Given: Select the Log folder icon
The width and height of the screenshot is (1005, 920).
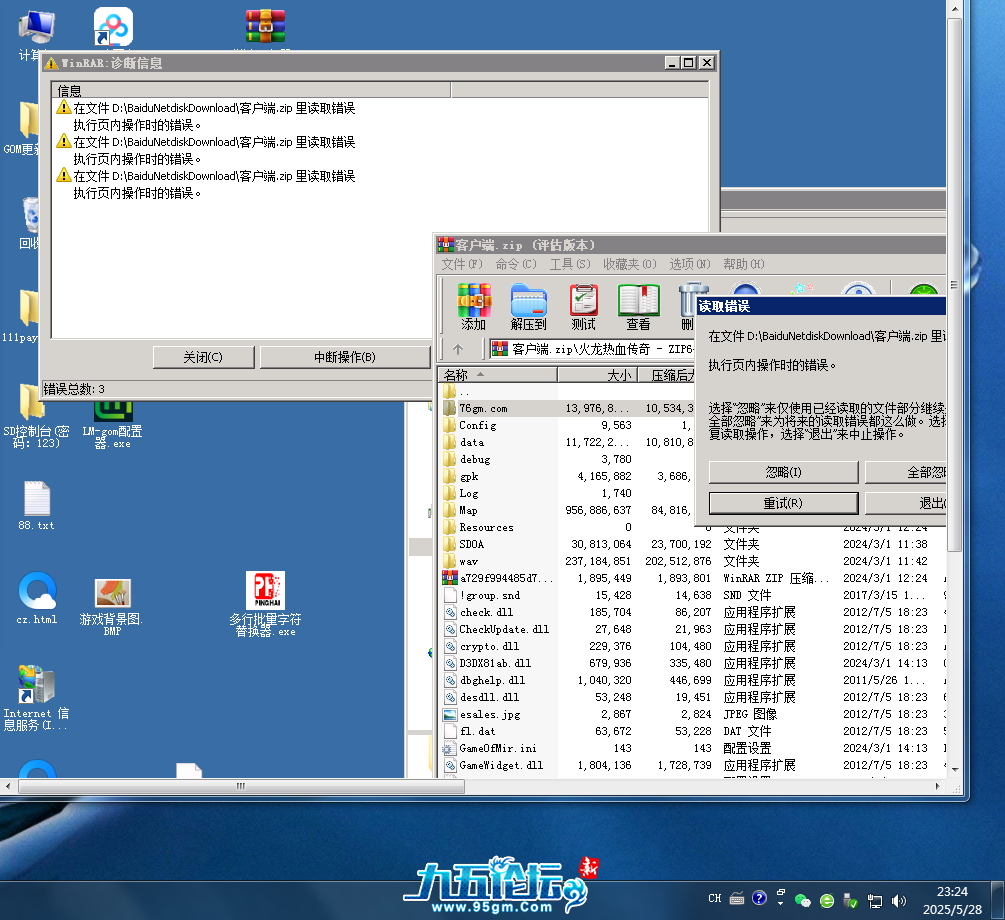Looking at the screenshot, I should pyautogui.click(x=449, y=493).
